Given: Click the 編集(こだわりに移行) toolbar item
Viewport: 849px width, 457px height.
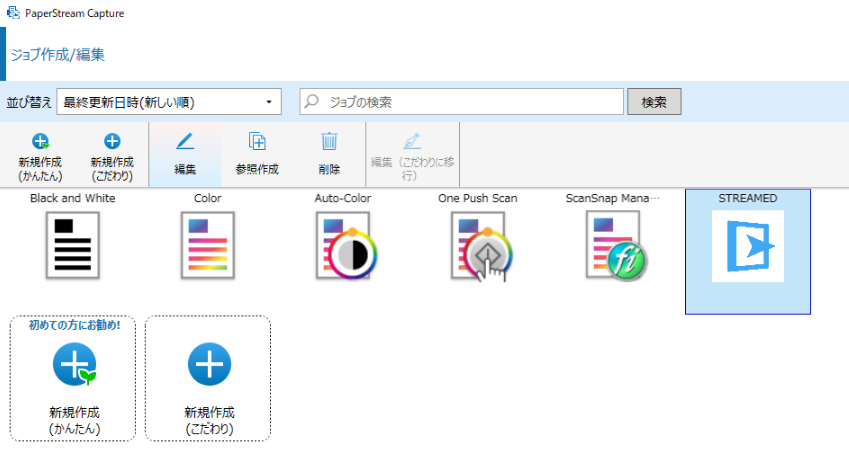Looking at the screenshot, I should click(411, 154).
